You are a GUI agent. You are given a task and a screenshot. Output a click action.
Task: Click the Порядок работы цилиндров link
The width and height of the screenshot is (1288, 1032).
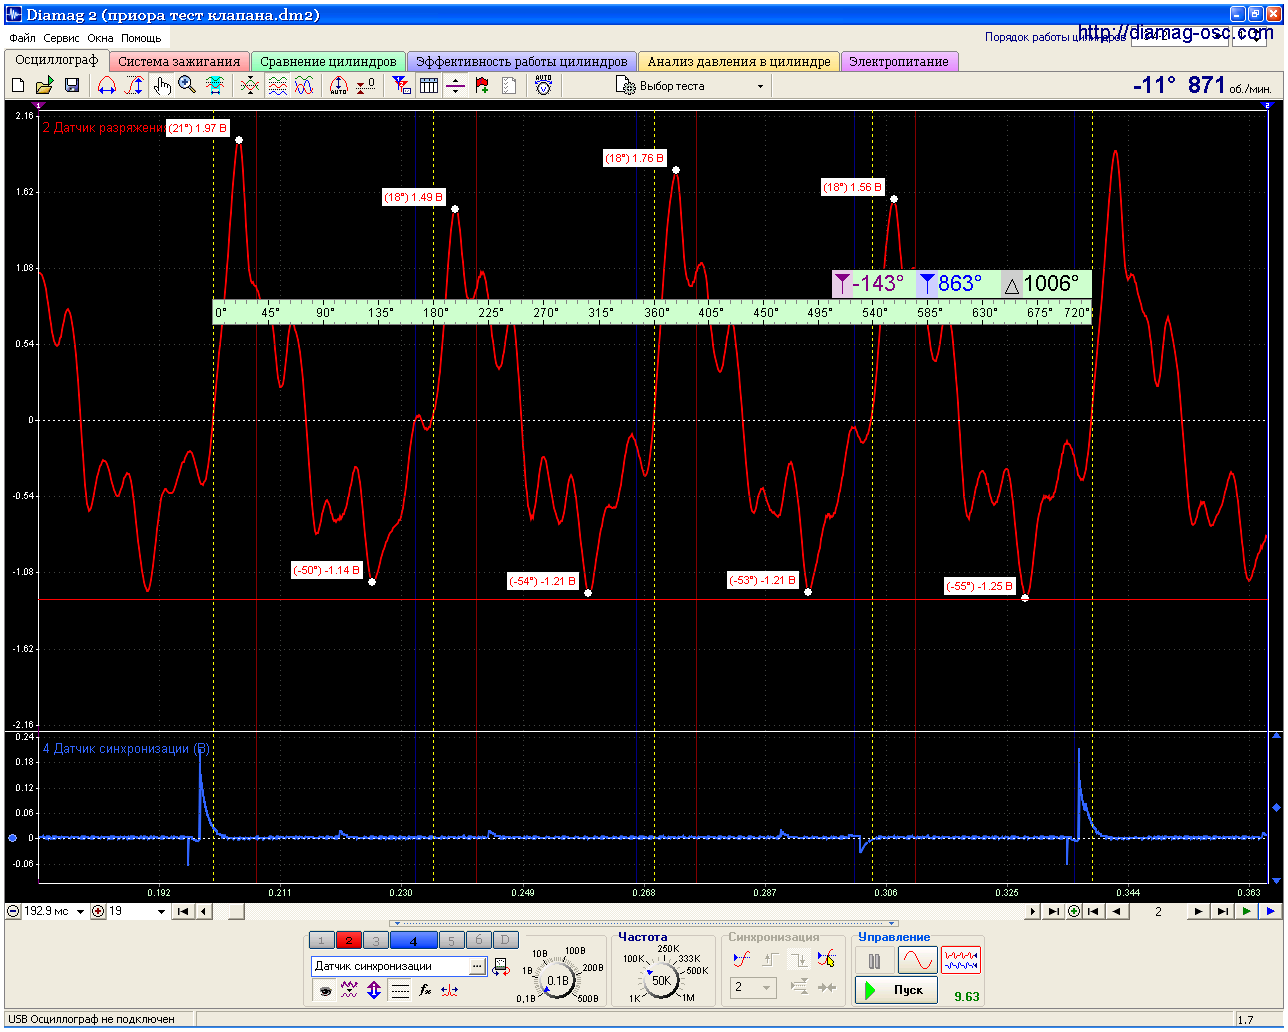pos(1055,37)
